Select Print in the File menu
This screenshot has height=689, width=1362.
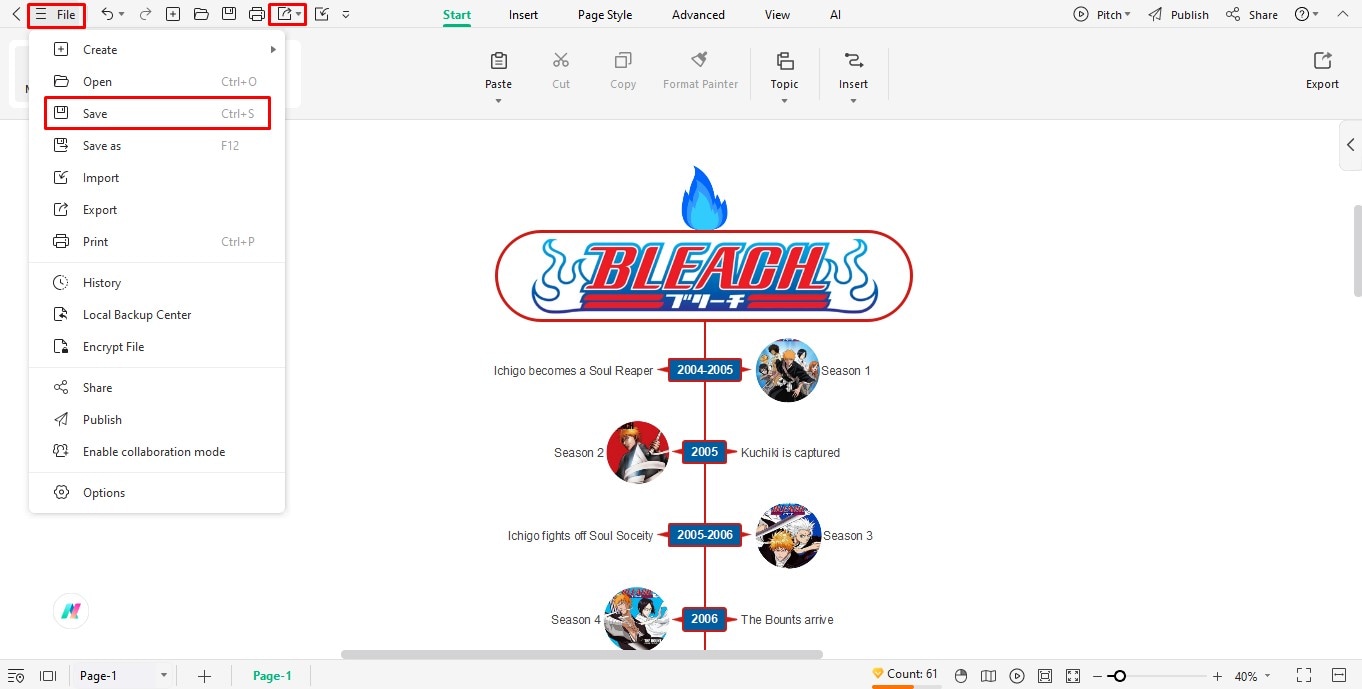coord(157,241)
